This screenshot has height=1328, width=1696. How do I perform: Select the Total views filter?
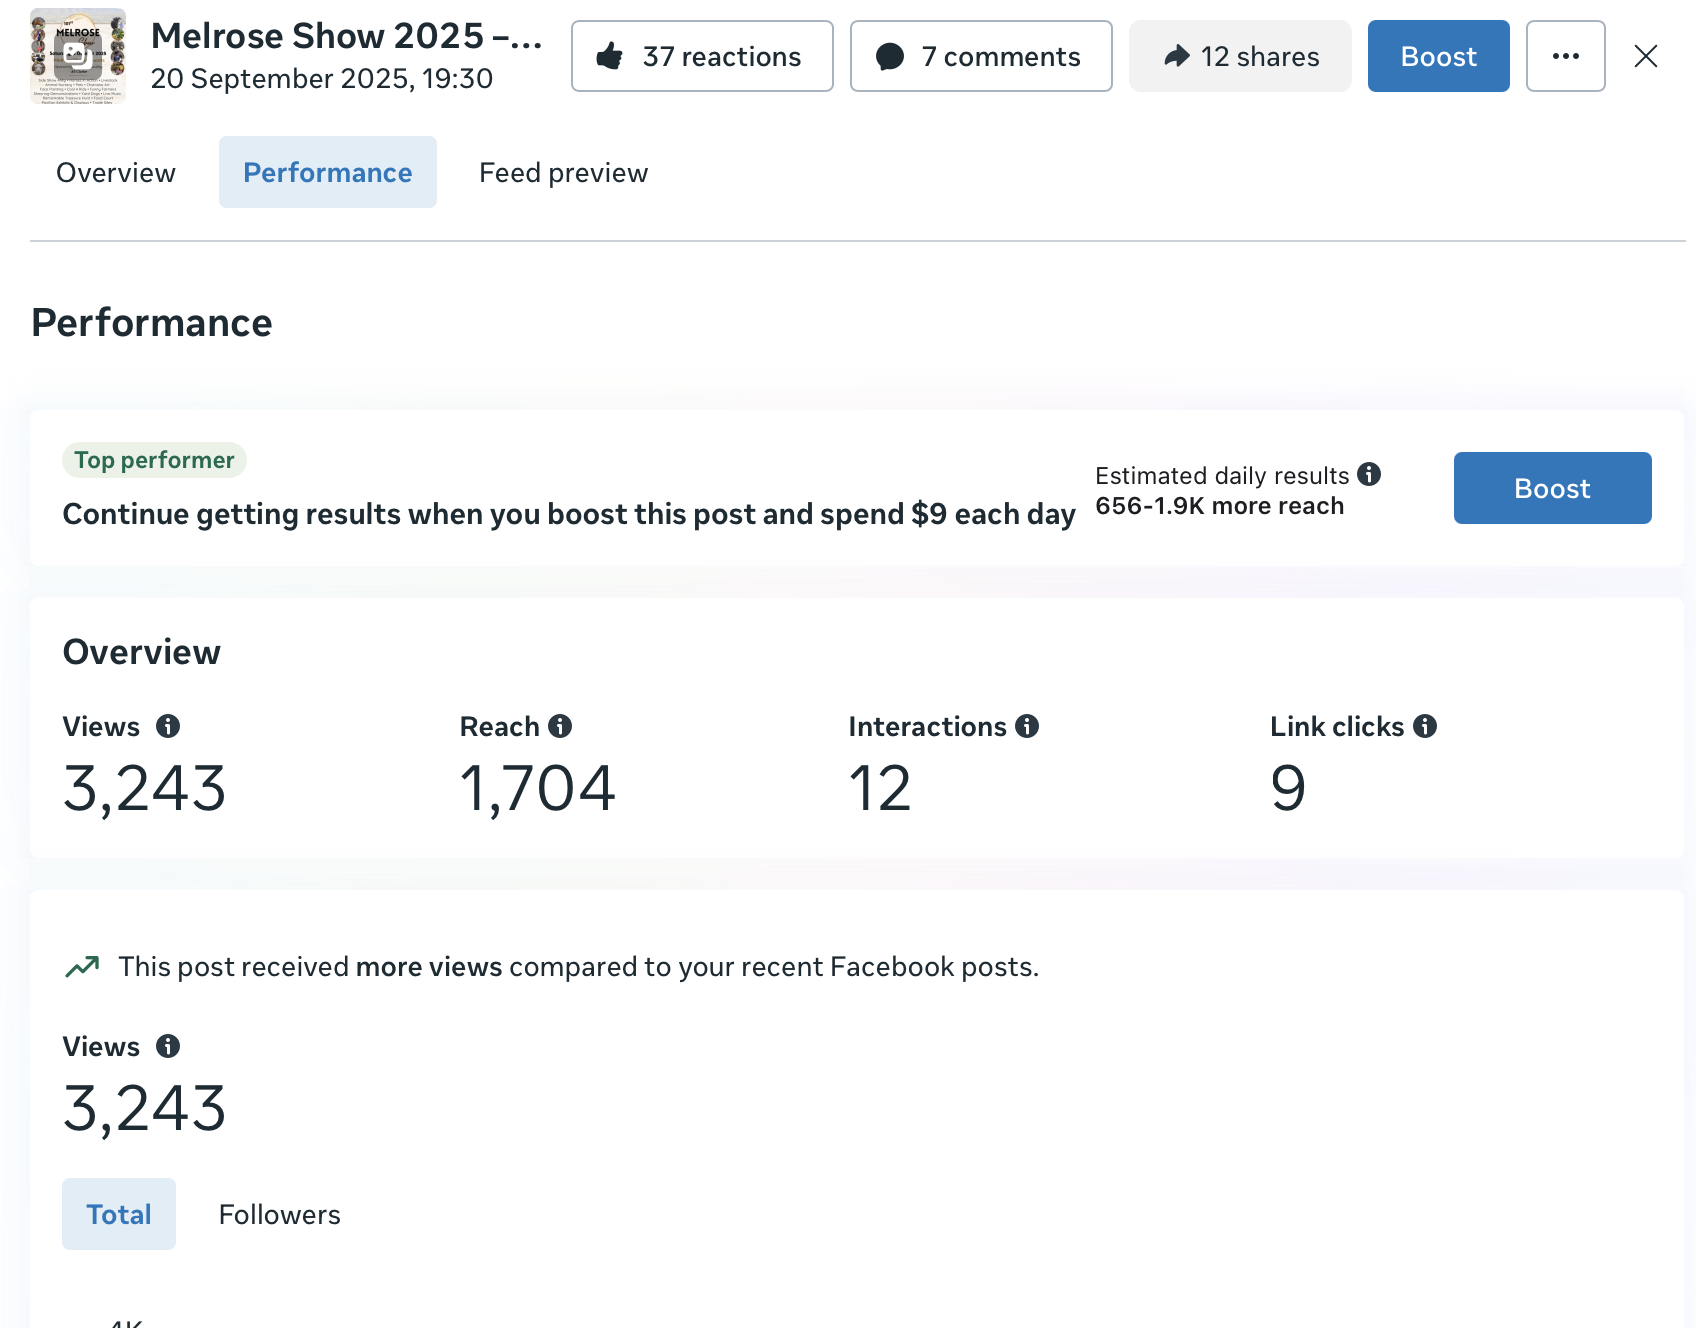coord(119,1214)
